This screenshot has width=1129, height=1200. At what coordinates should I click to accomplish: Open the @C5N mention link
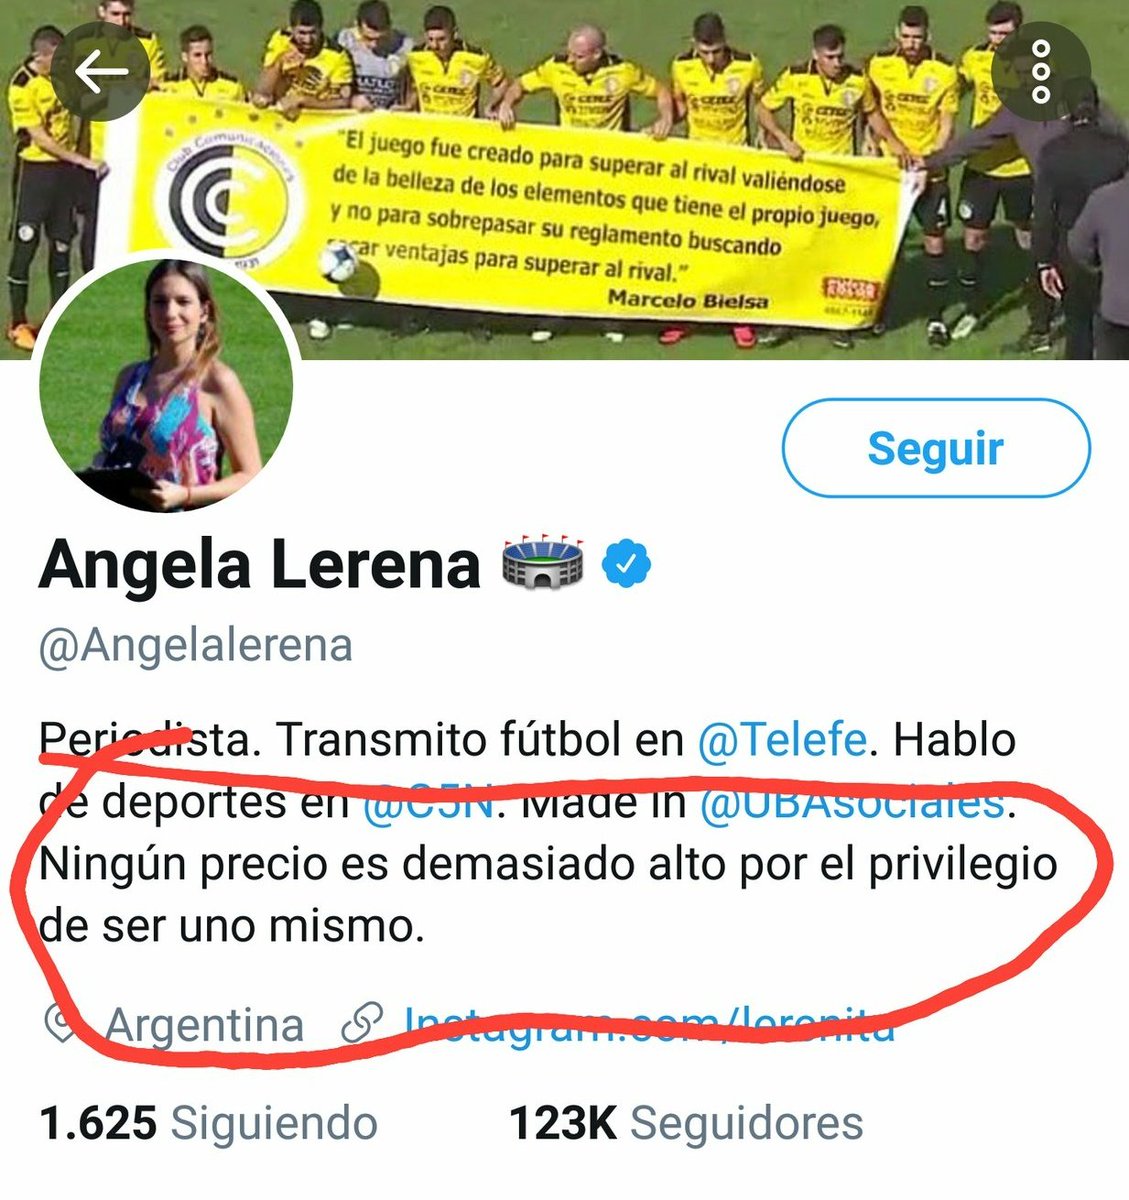[429, 802]
